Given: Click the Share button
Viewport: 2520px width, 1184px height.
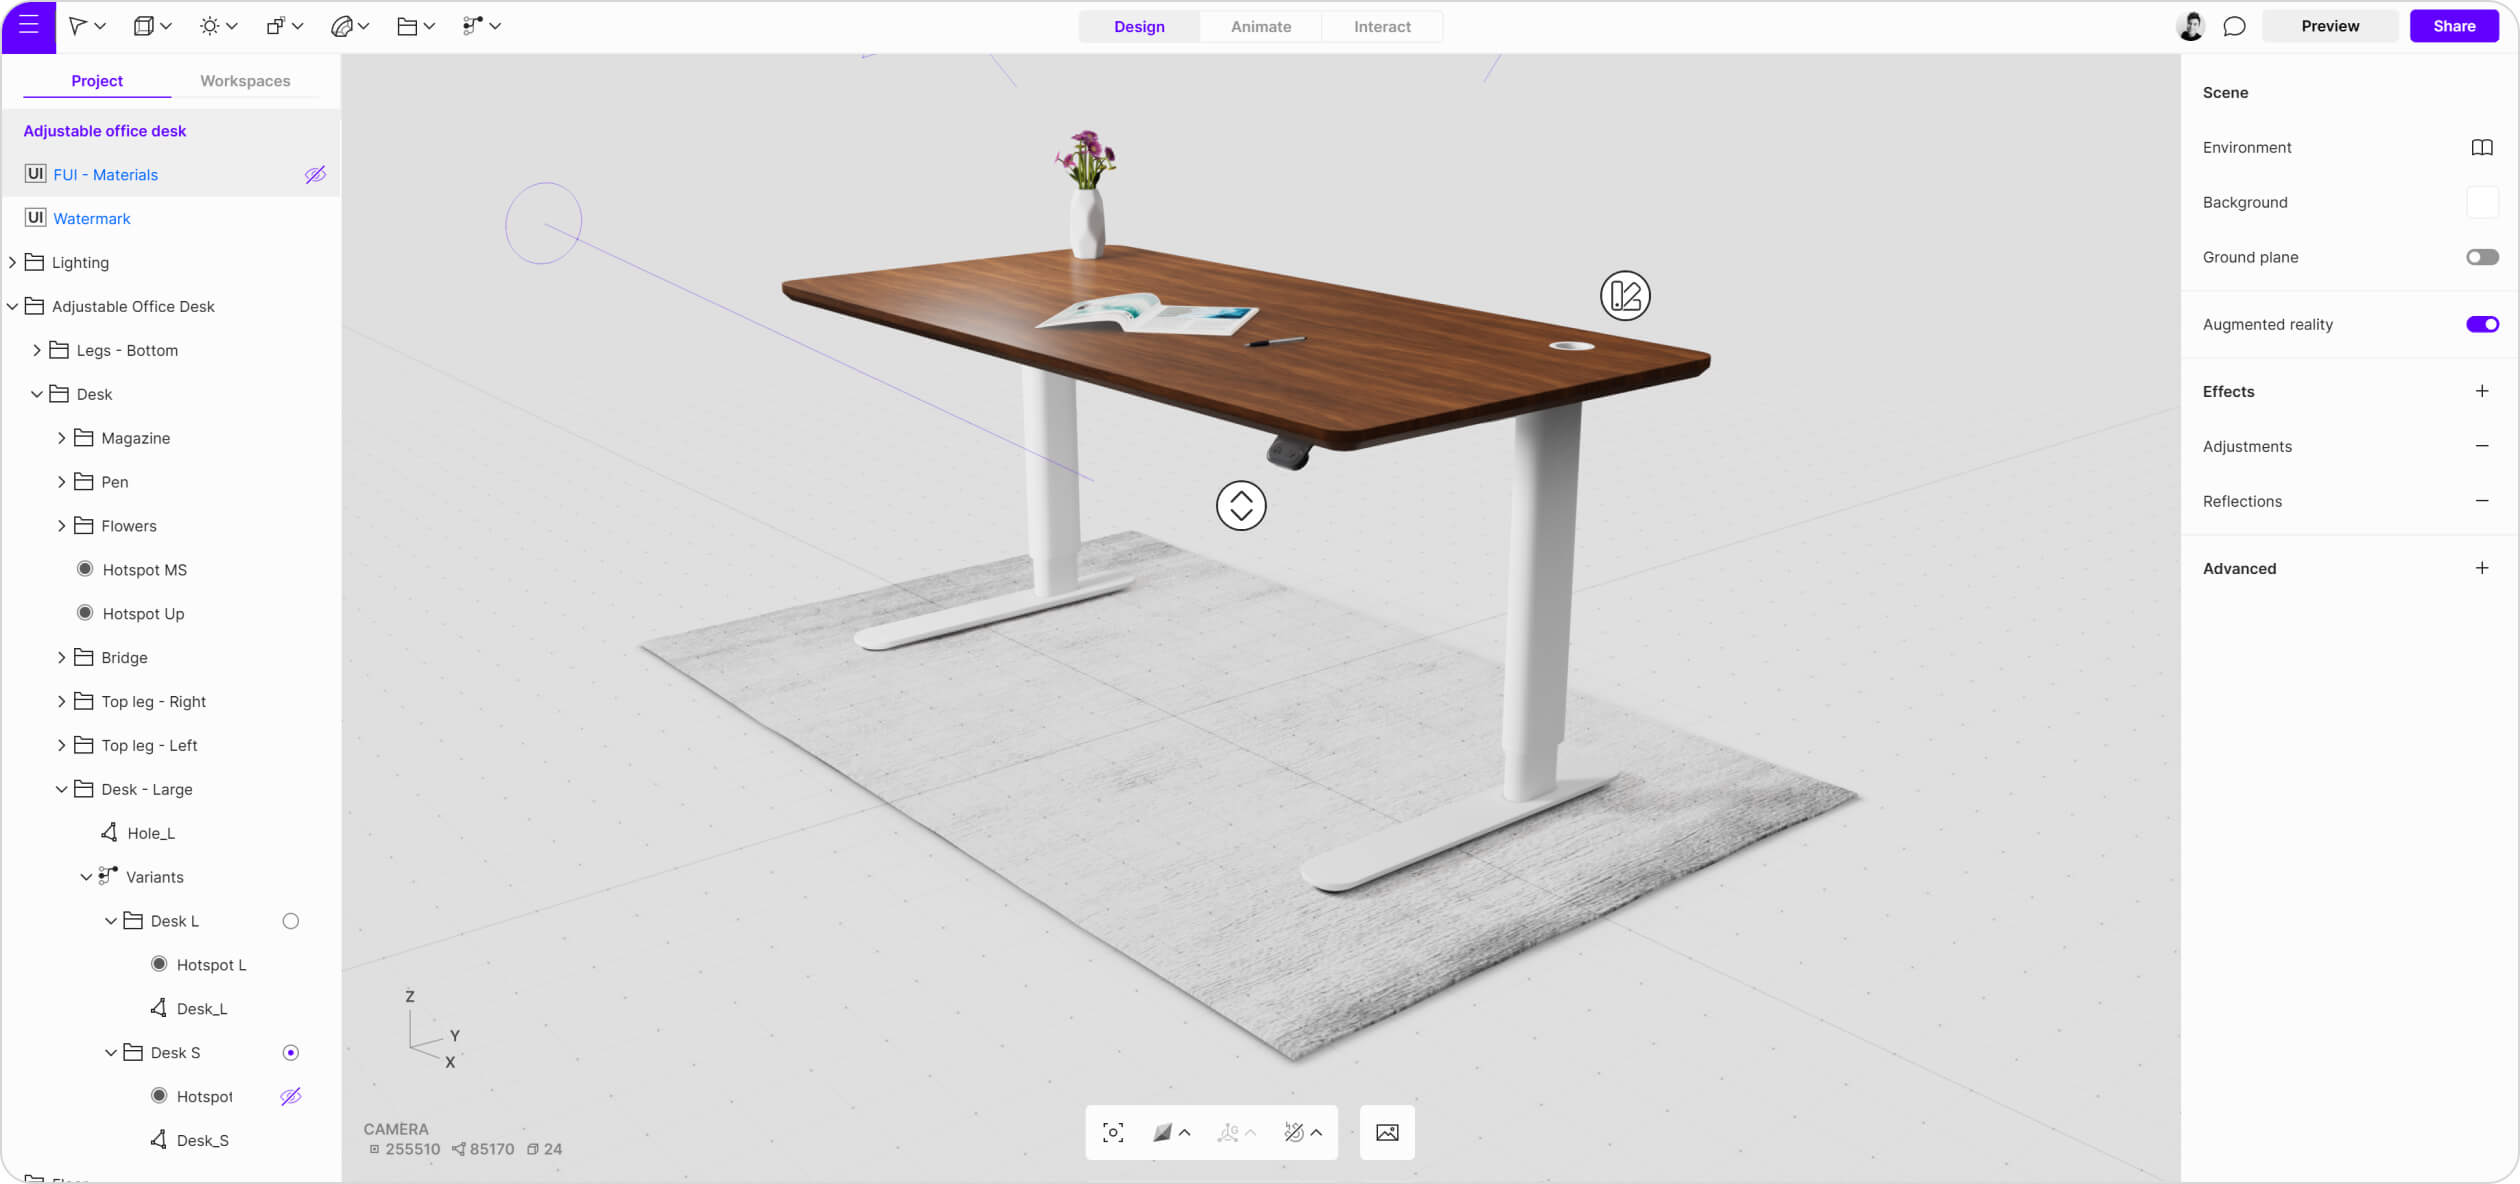Looking at the screenshot, I should [x=2454, y=26].
